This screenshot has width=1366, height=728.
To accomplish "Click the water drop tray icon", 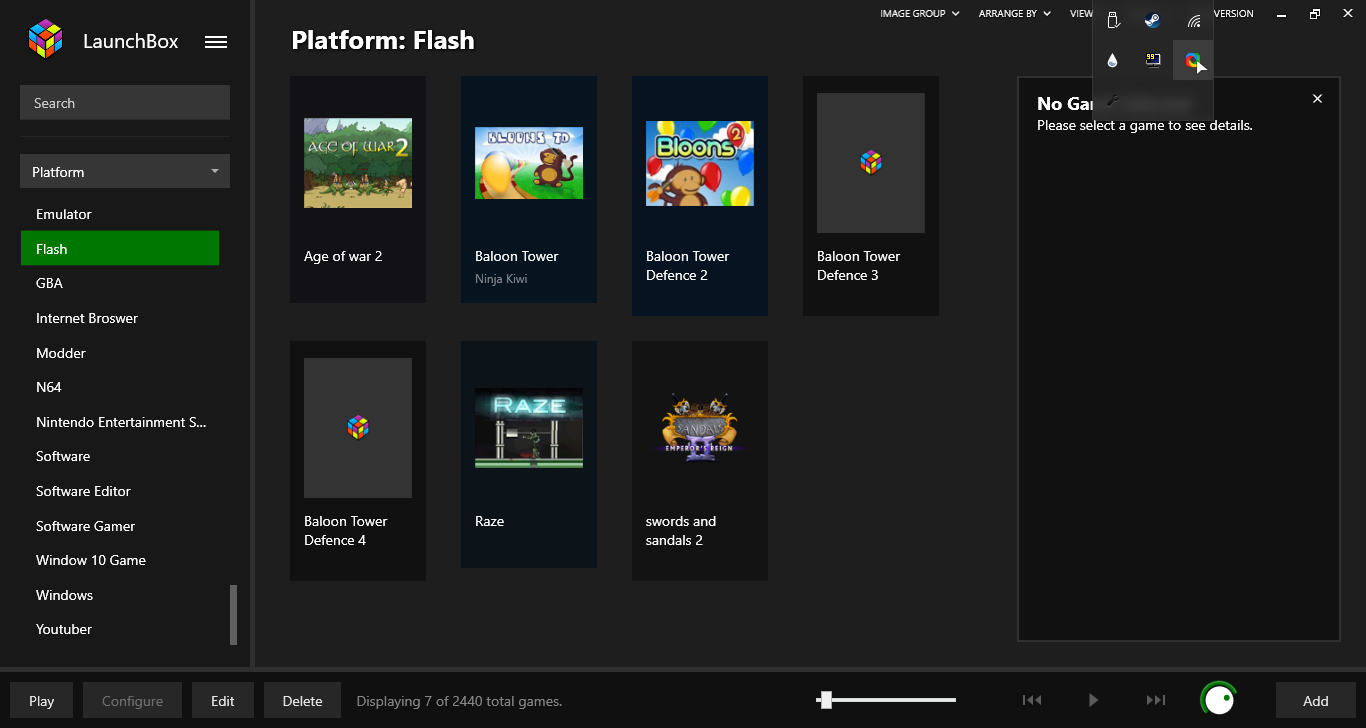I will coord(1113,60).
